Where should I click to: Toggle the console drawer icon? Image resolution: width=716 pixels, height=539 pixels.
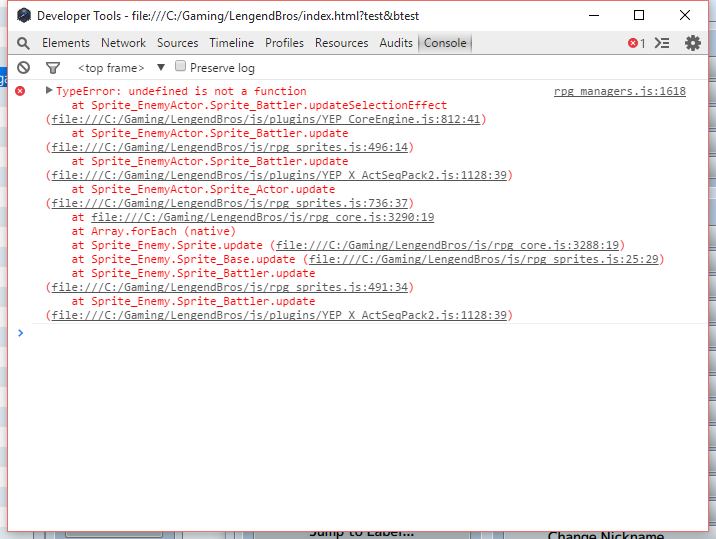(x=662, y=43)
